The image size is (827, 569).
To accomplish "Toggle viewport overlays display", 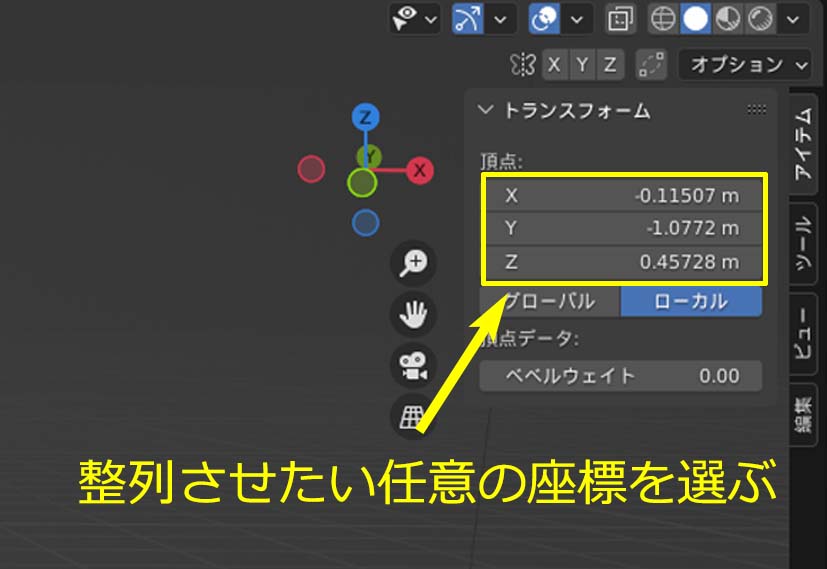I will [545, 19].
